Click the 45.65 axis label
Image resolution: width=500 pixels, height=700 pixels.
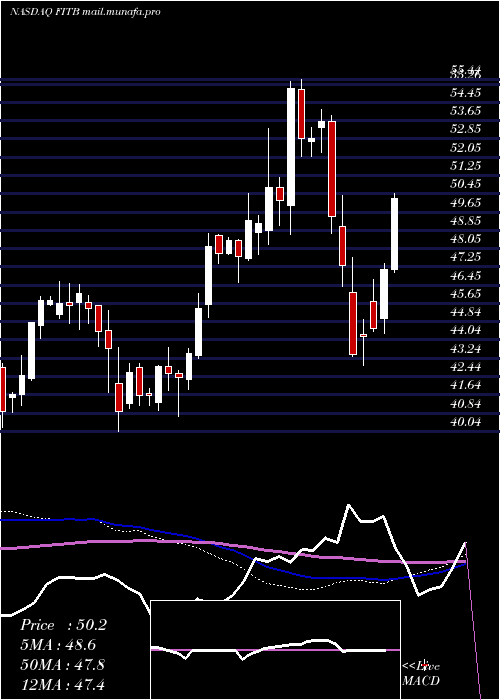(x=466, y=293)
